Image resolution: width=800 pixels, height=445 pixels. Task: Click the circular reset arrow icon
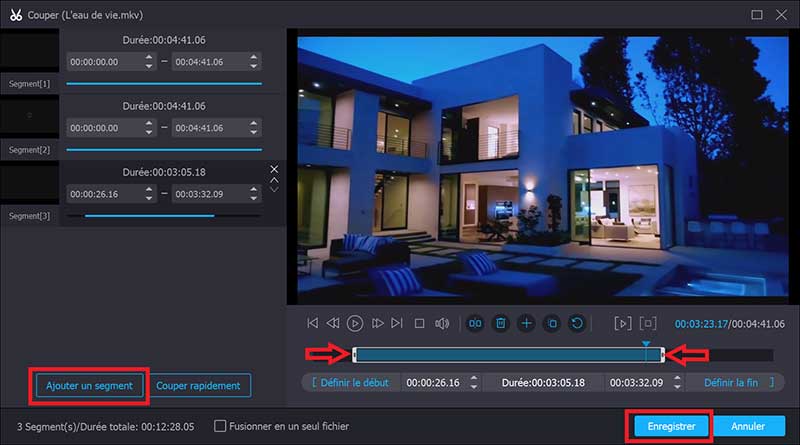coord(576,323)
